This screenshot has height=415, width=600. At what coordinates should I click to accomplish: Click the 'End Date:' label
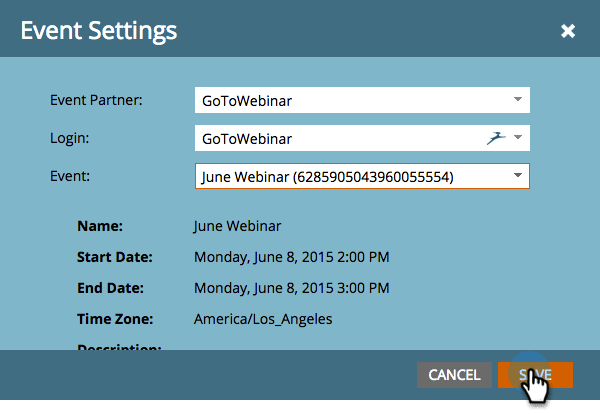[110, 288]
